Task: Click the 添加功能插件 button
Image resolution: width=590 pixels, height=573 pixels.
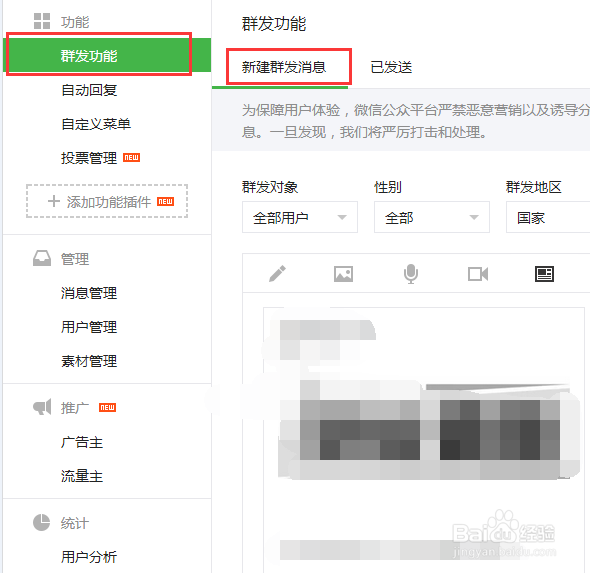Action: click(107, 201)
